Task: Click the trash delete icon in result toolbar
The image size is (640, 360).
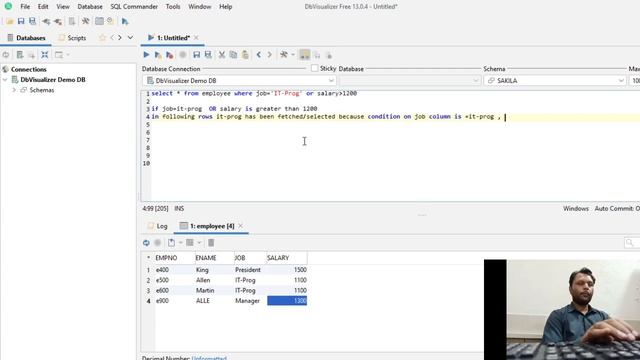Action: (211, 243)
